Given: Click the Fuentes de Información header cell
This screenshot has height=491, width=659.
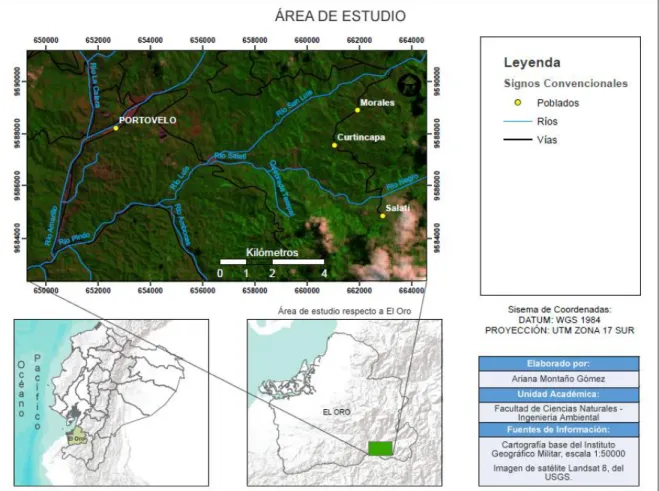Looking at the screenshot, I should pyautogui.click(x=559, y=430).
